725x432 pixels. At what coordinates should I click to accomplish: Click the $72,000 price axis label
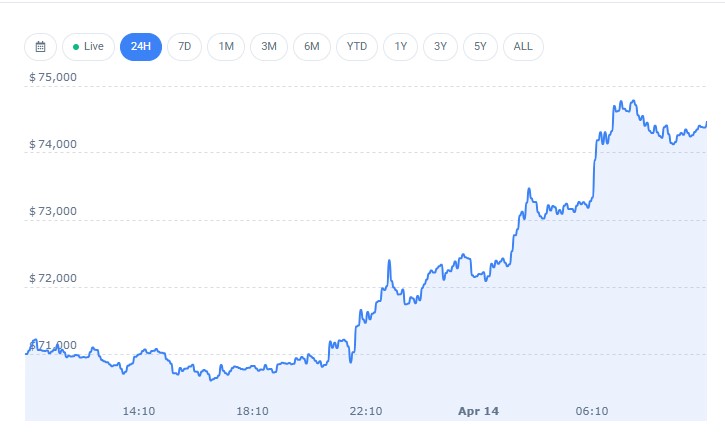pyautogui.click(x=54, y=277)
